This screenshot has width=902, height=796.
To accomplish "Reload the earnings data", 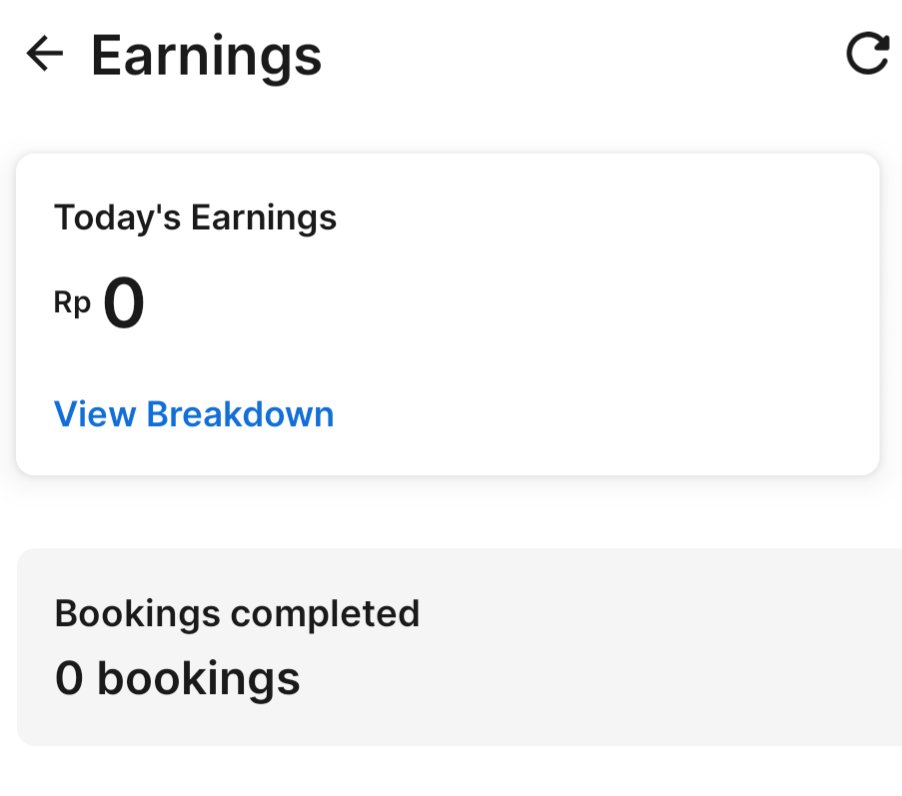I will click(x=868, y=53).
